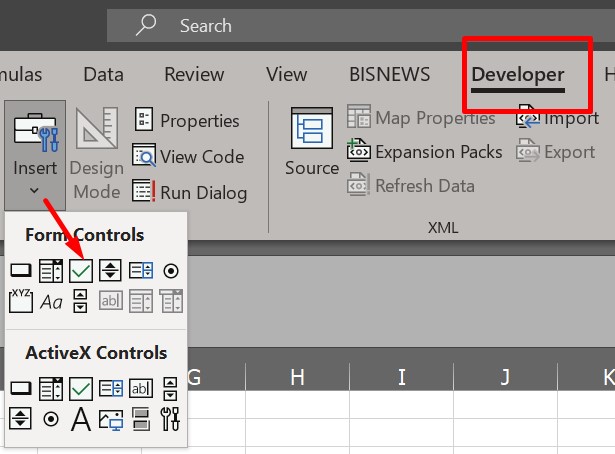Screen dimensions: 615x454
Task: Insert the ActiveX toggle button control
Action: (x=141, y=419)
